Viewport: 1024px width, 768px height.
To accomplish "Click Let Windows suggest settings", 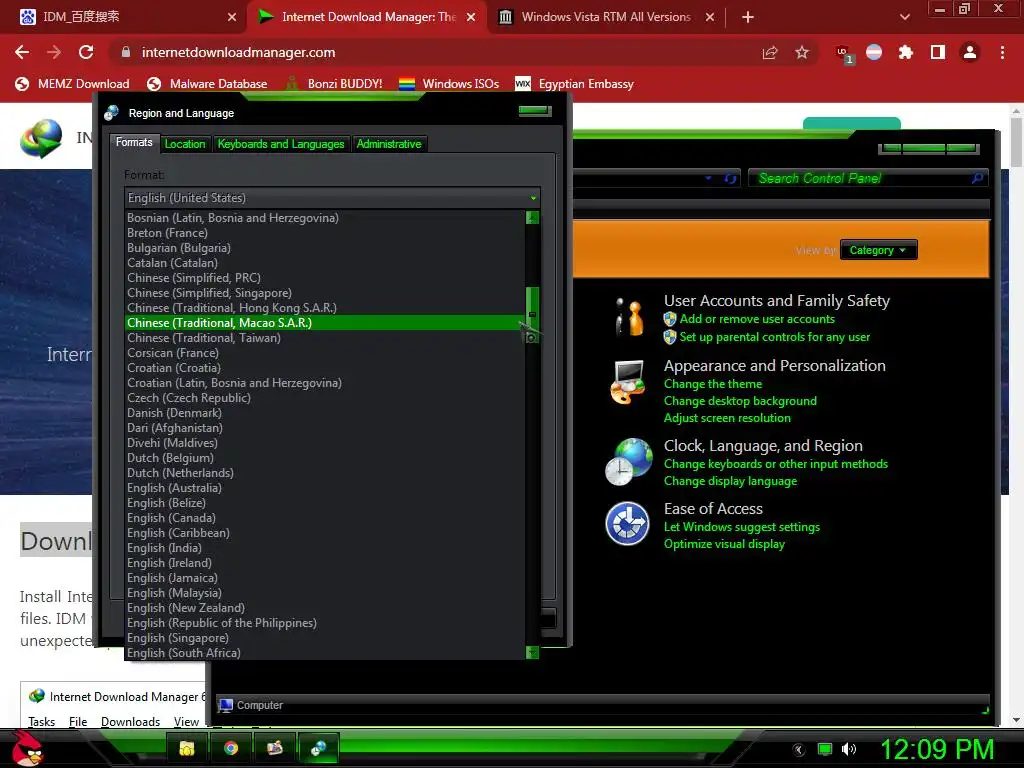I will pos(741,527).
